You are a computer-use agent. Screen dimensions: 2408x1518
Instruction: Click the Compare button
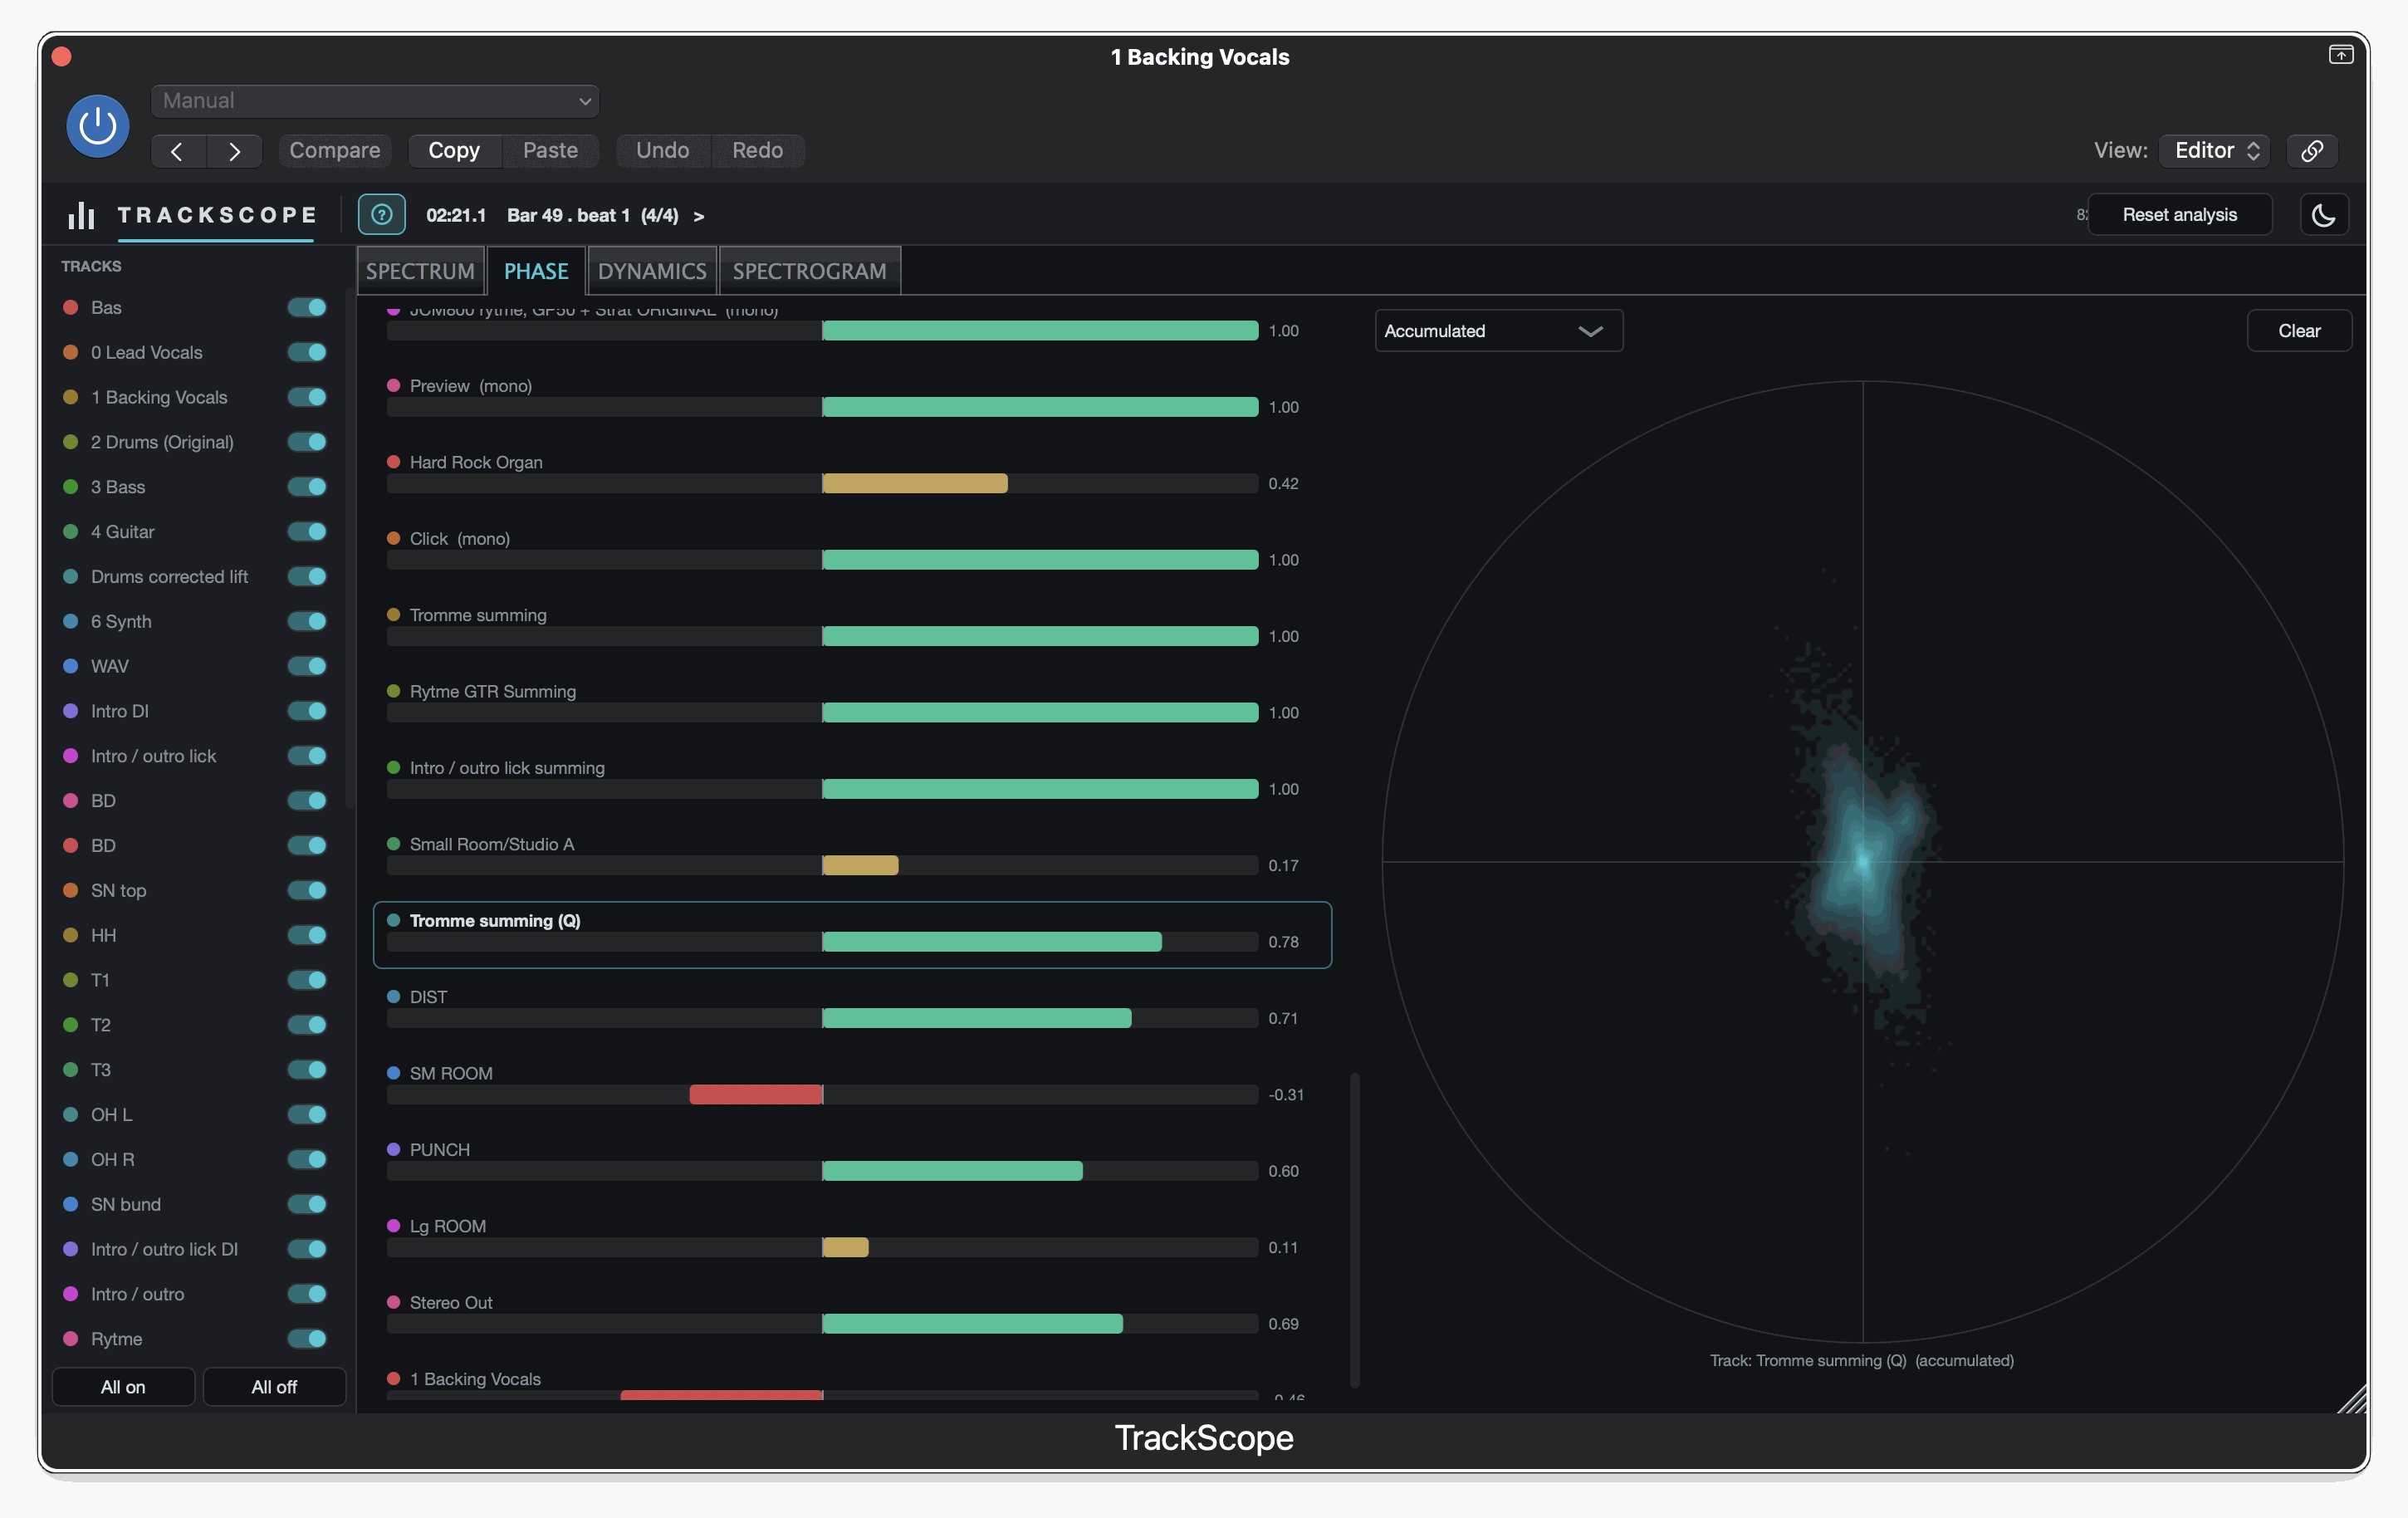335,151
